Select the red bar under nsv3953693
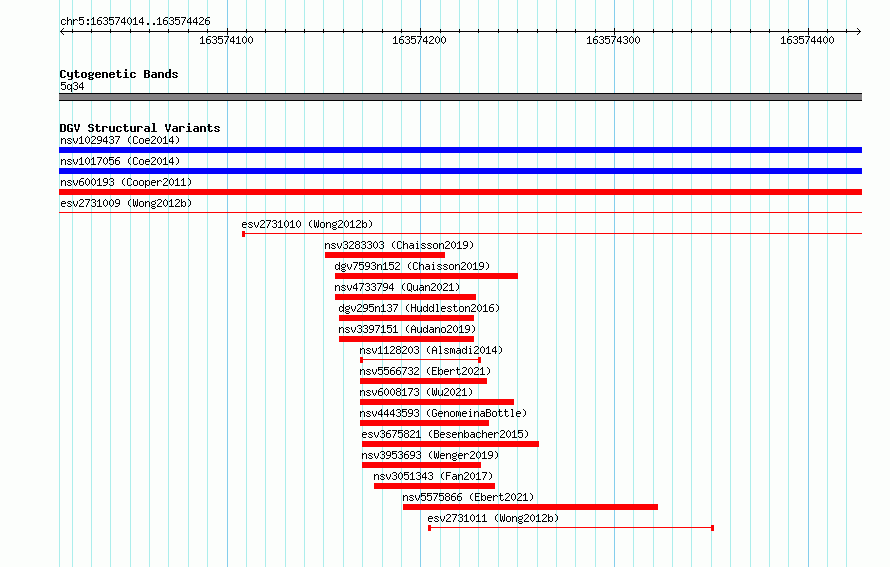 point(422,465)
